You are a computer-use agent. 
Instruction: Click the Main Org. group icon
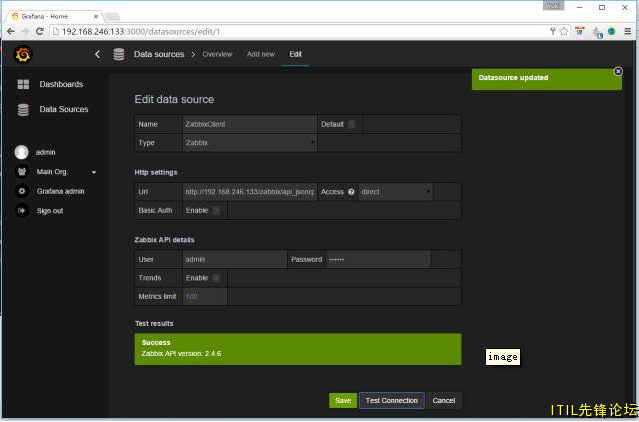click(x=22, y=171)
